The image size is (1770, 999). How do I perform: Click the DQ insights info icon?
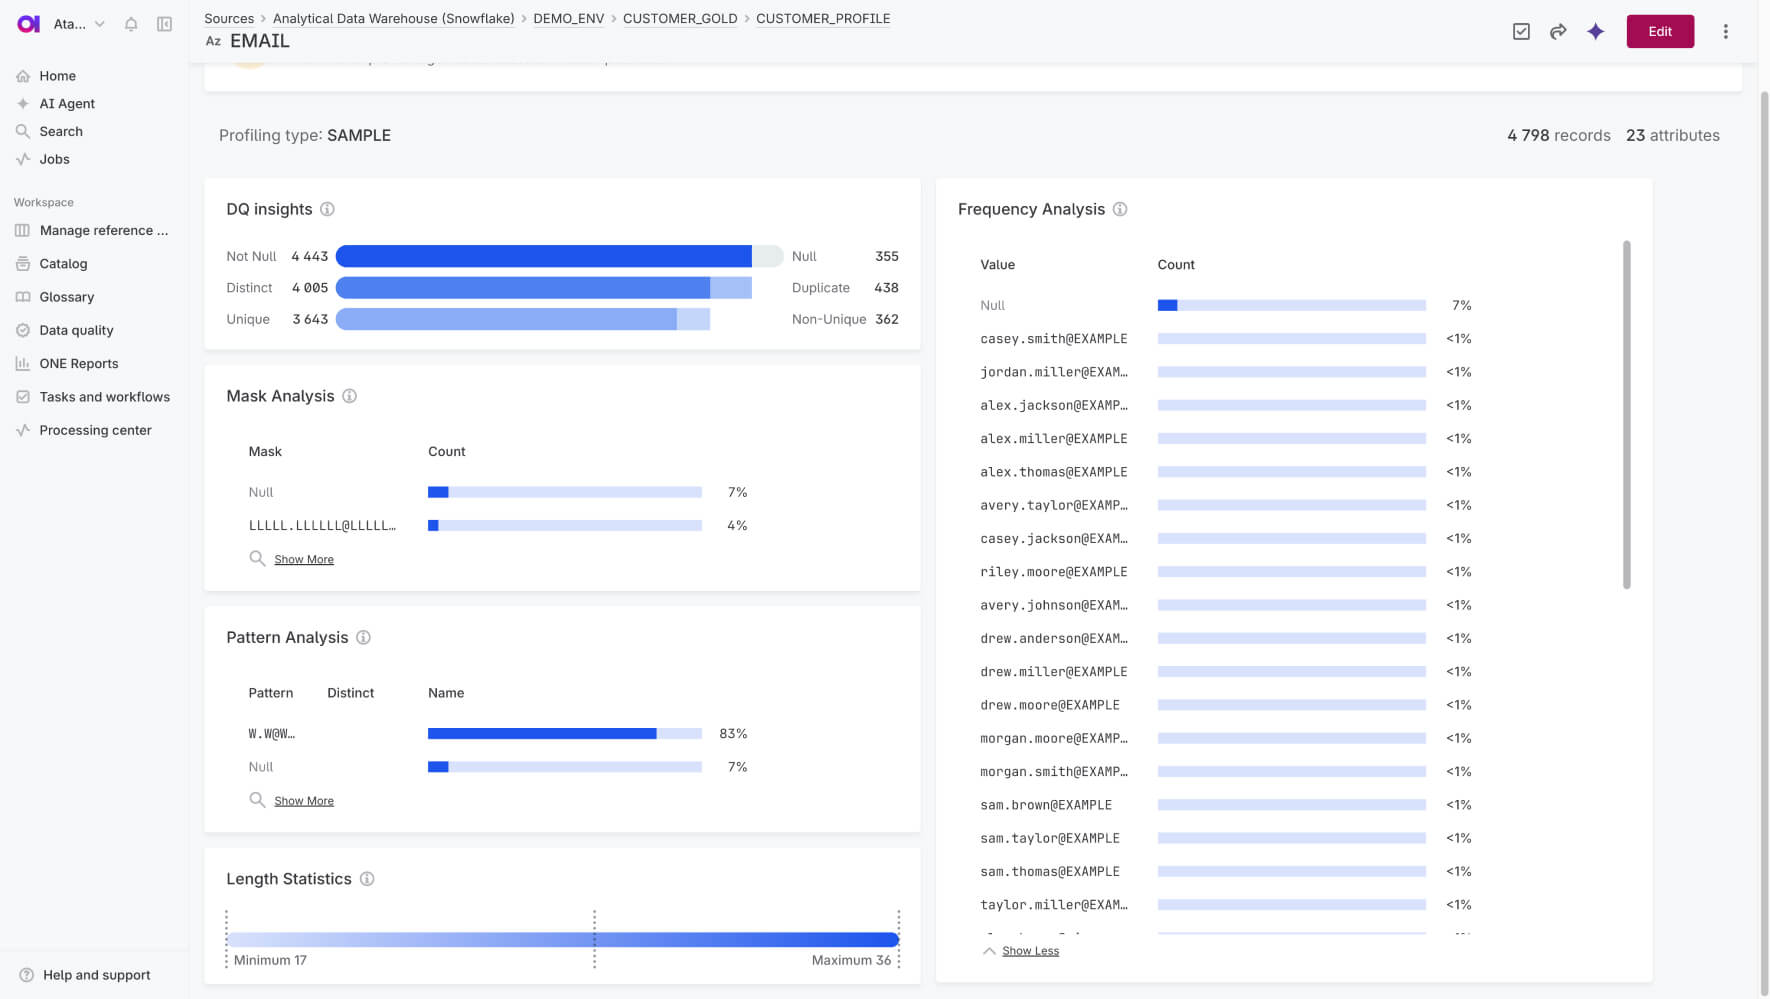point(327,209)
